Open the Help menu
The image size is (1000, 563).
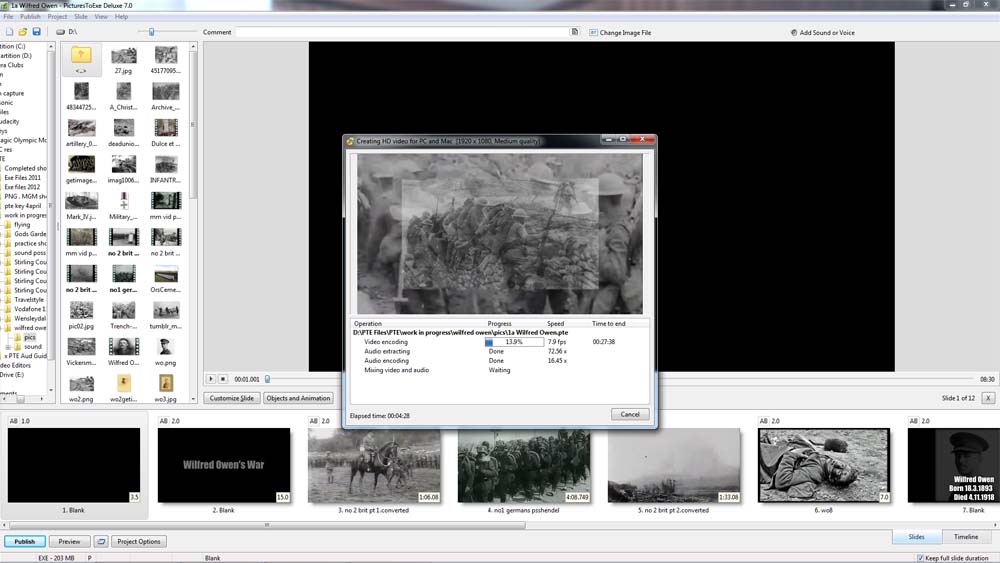click(121, 17)
